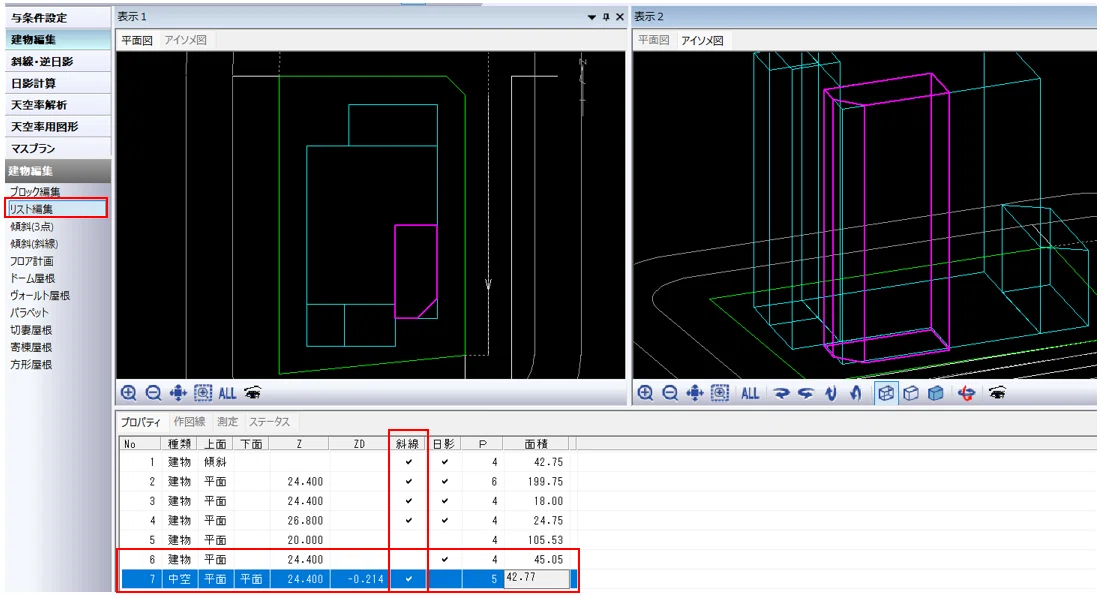Image resolution: width=1101 pixels, height=596 pixels.
Task: Choose ブロック編集 command
Action: pos(35,191)
